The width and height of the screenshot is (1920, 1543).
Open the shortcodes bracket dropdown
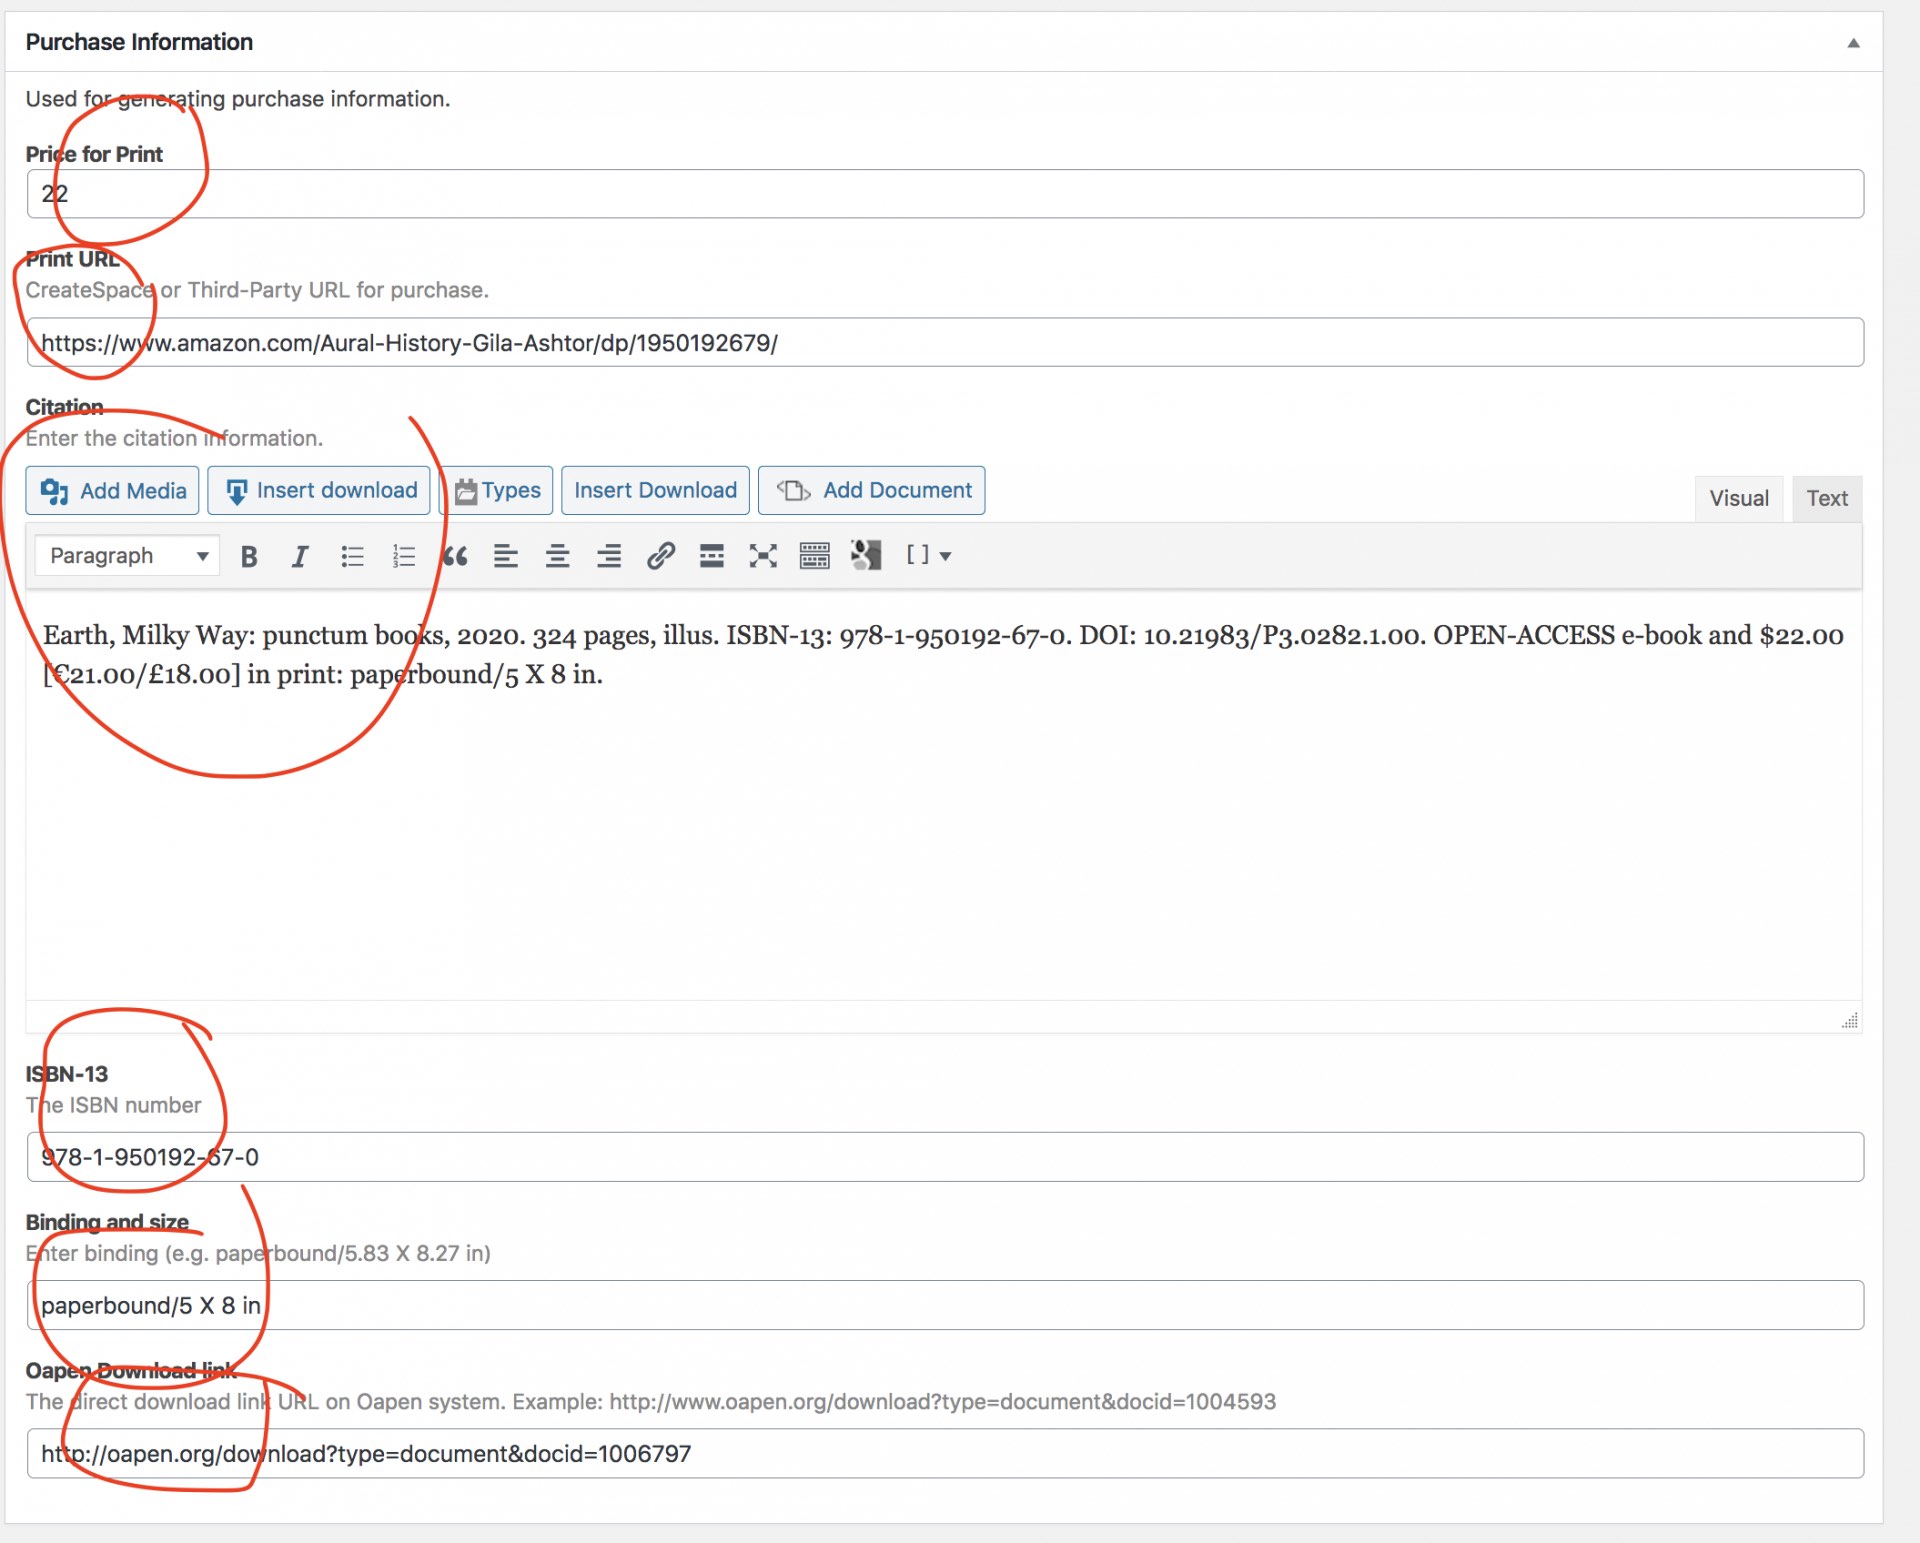tap(928, 555)
